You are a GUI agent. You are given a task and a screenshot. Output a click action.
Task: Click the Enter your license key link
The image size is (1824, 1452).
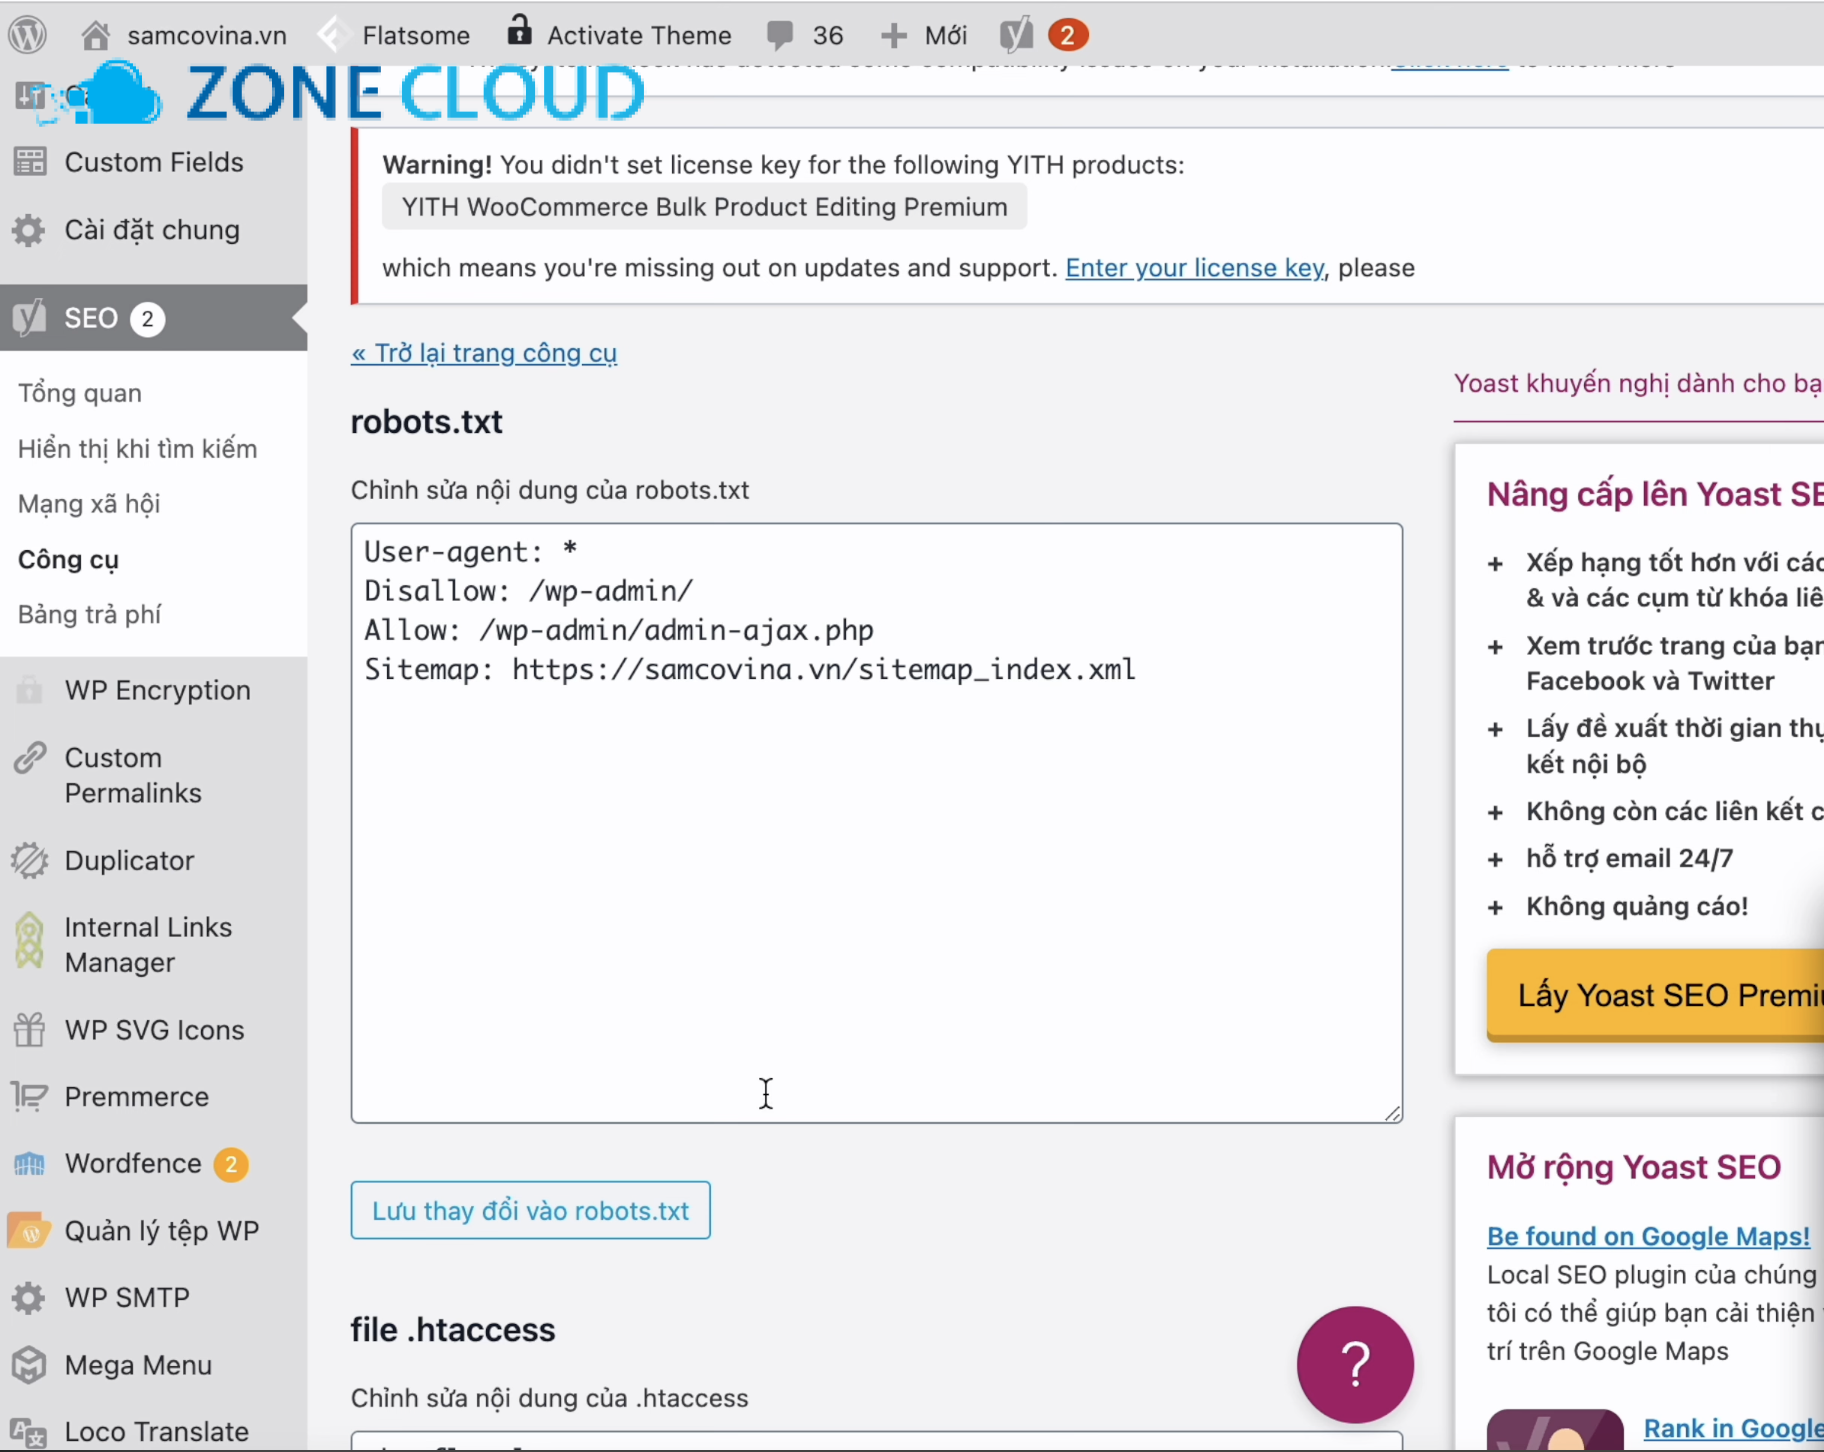tap(1195, 268)
